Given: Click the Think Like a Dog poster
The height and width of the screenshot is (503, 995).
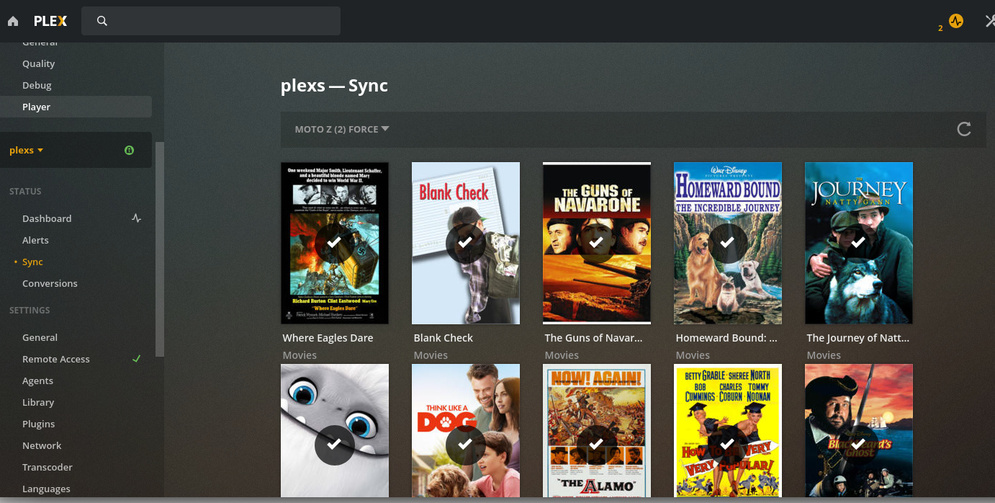Looking at the screenshot, I should point(466,431).
